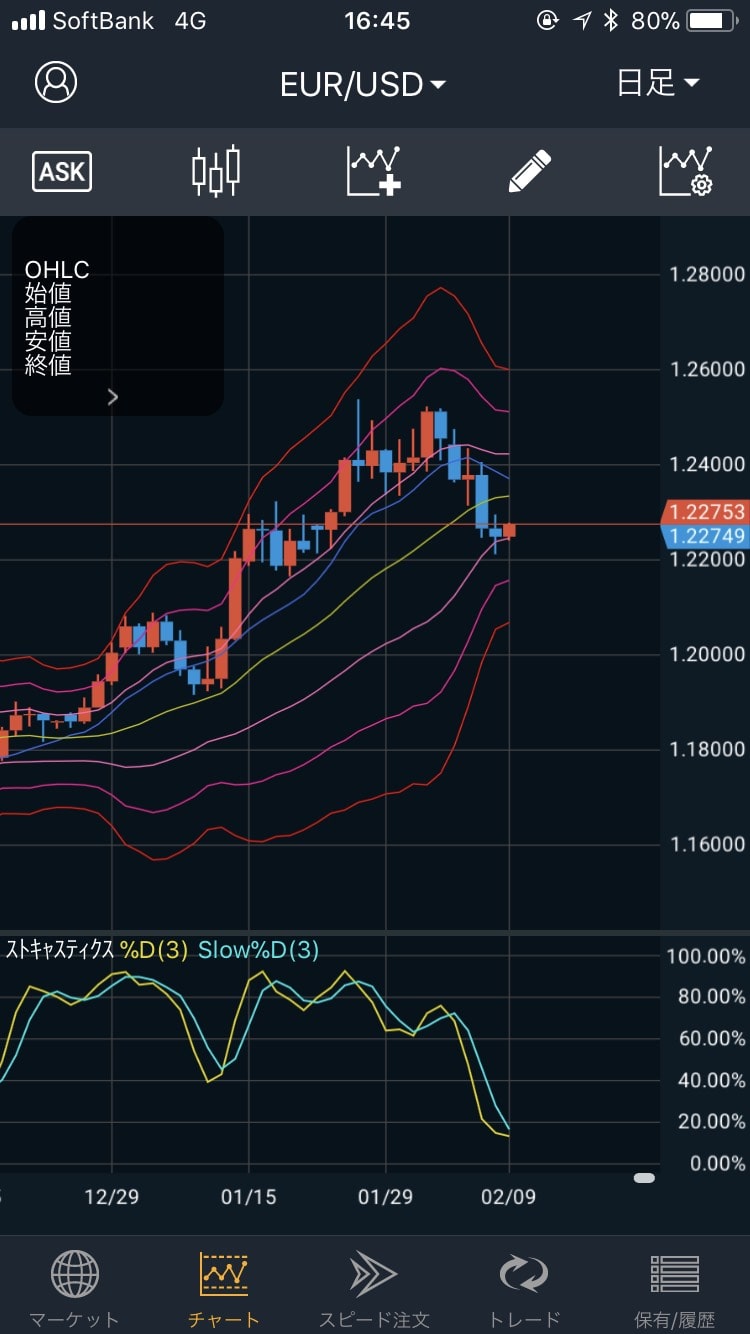Switch to the トレード tab
Image resolution: width=750 pixels, height=1334 pixels.
(524, 1289)
